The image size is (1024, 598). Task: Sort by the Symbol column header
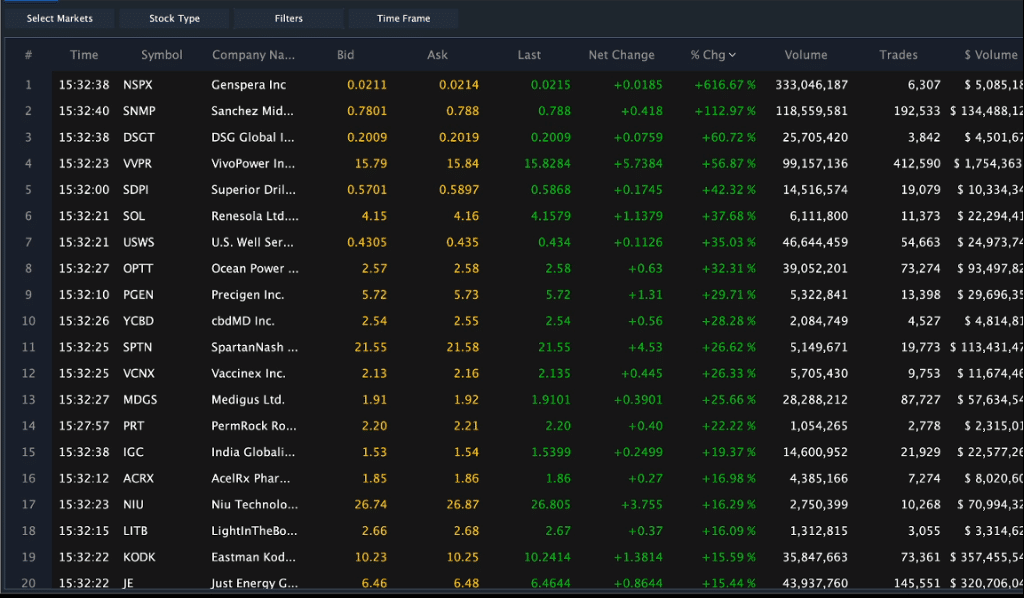pos(162,55)
